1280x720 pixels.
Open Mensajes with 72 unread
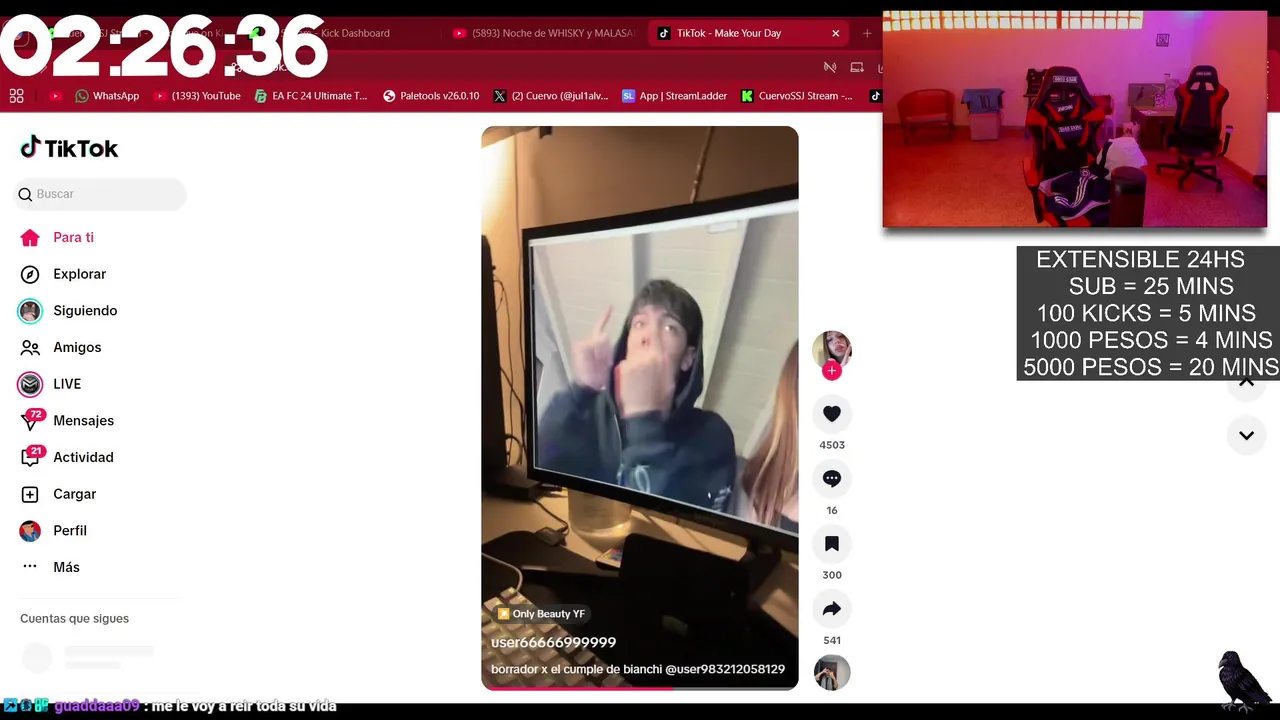coord(67,421)
